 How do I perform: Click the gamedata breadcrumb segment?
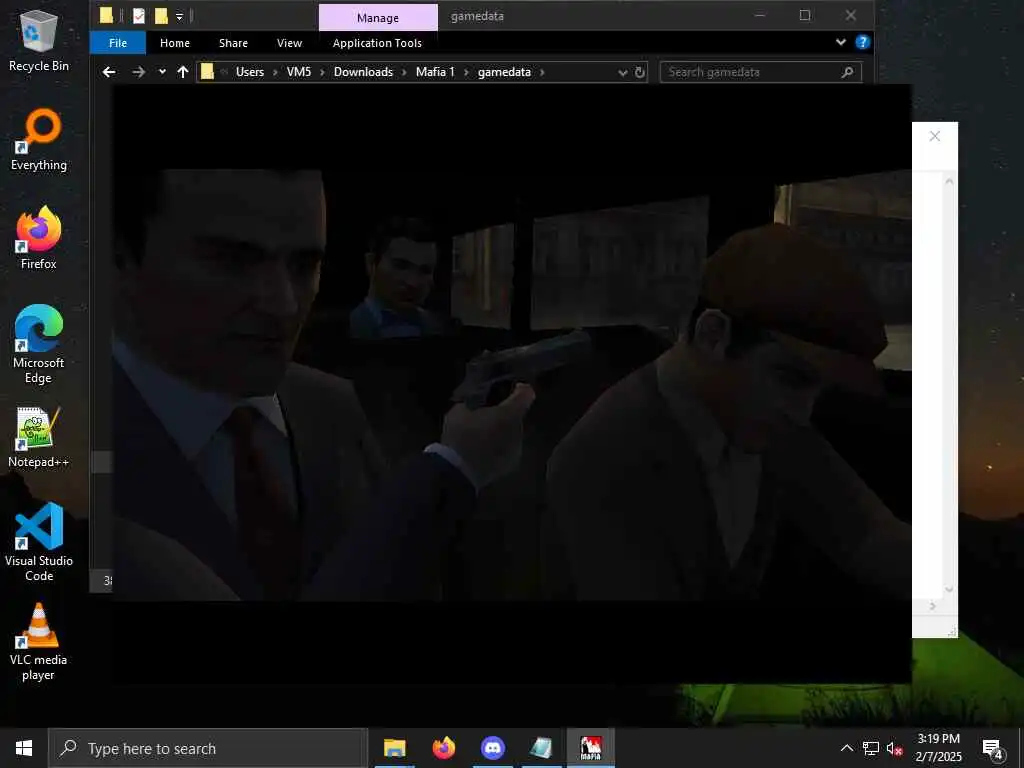(x=504, y=72)
